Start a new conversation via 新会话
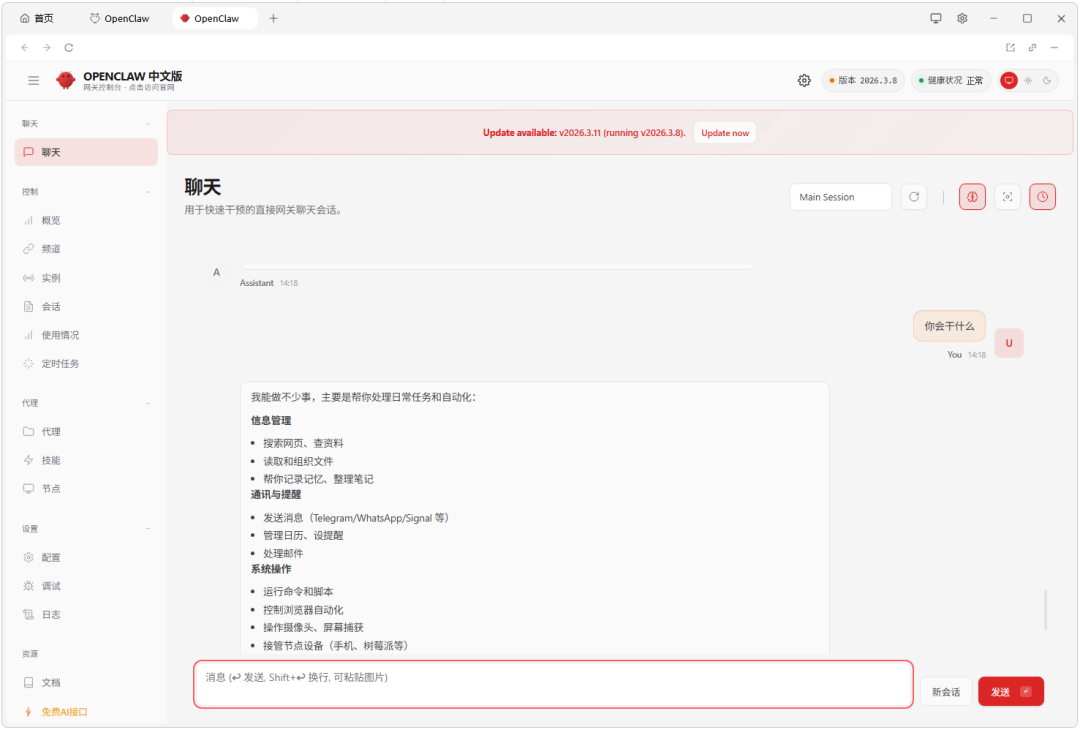Image resolution: width=1080 pixels, height=730 pixels. coord(946,691)
